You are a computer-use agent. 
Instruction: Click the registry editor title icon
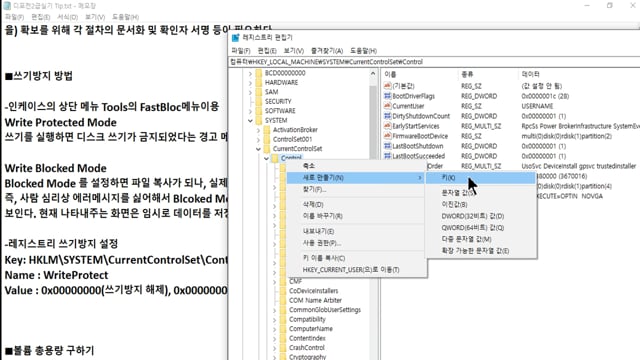click(x=235, y=38)
